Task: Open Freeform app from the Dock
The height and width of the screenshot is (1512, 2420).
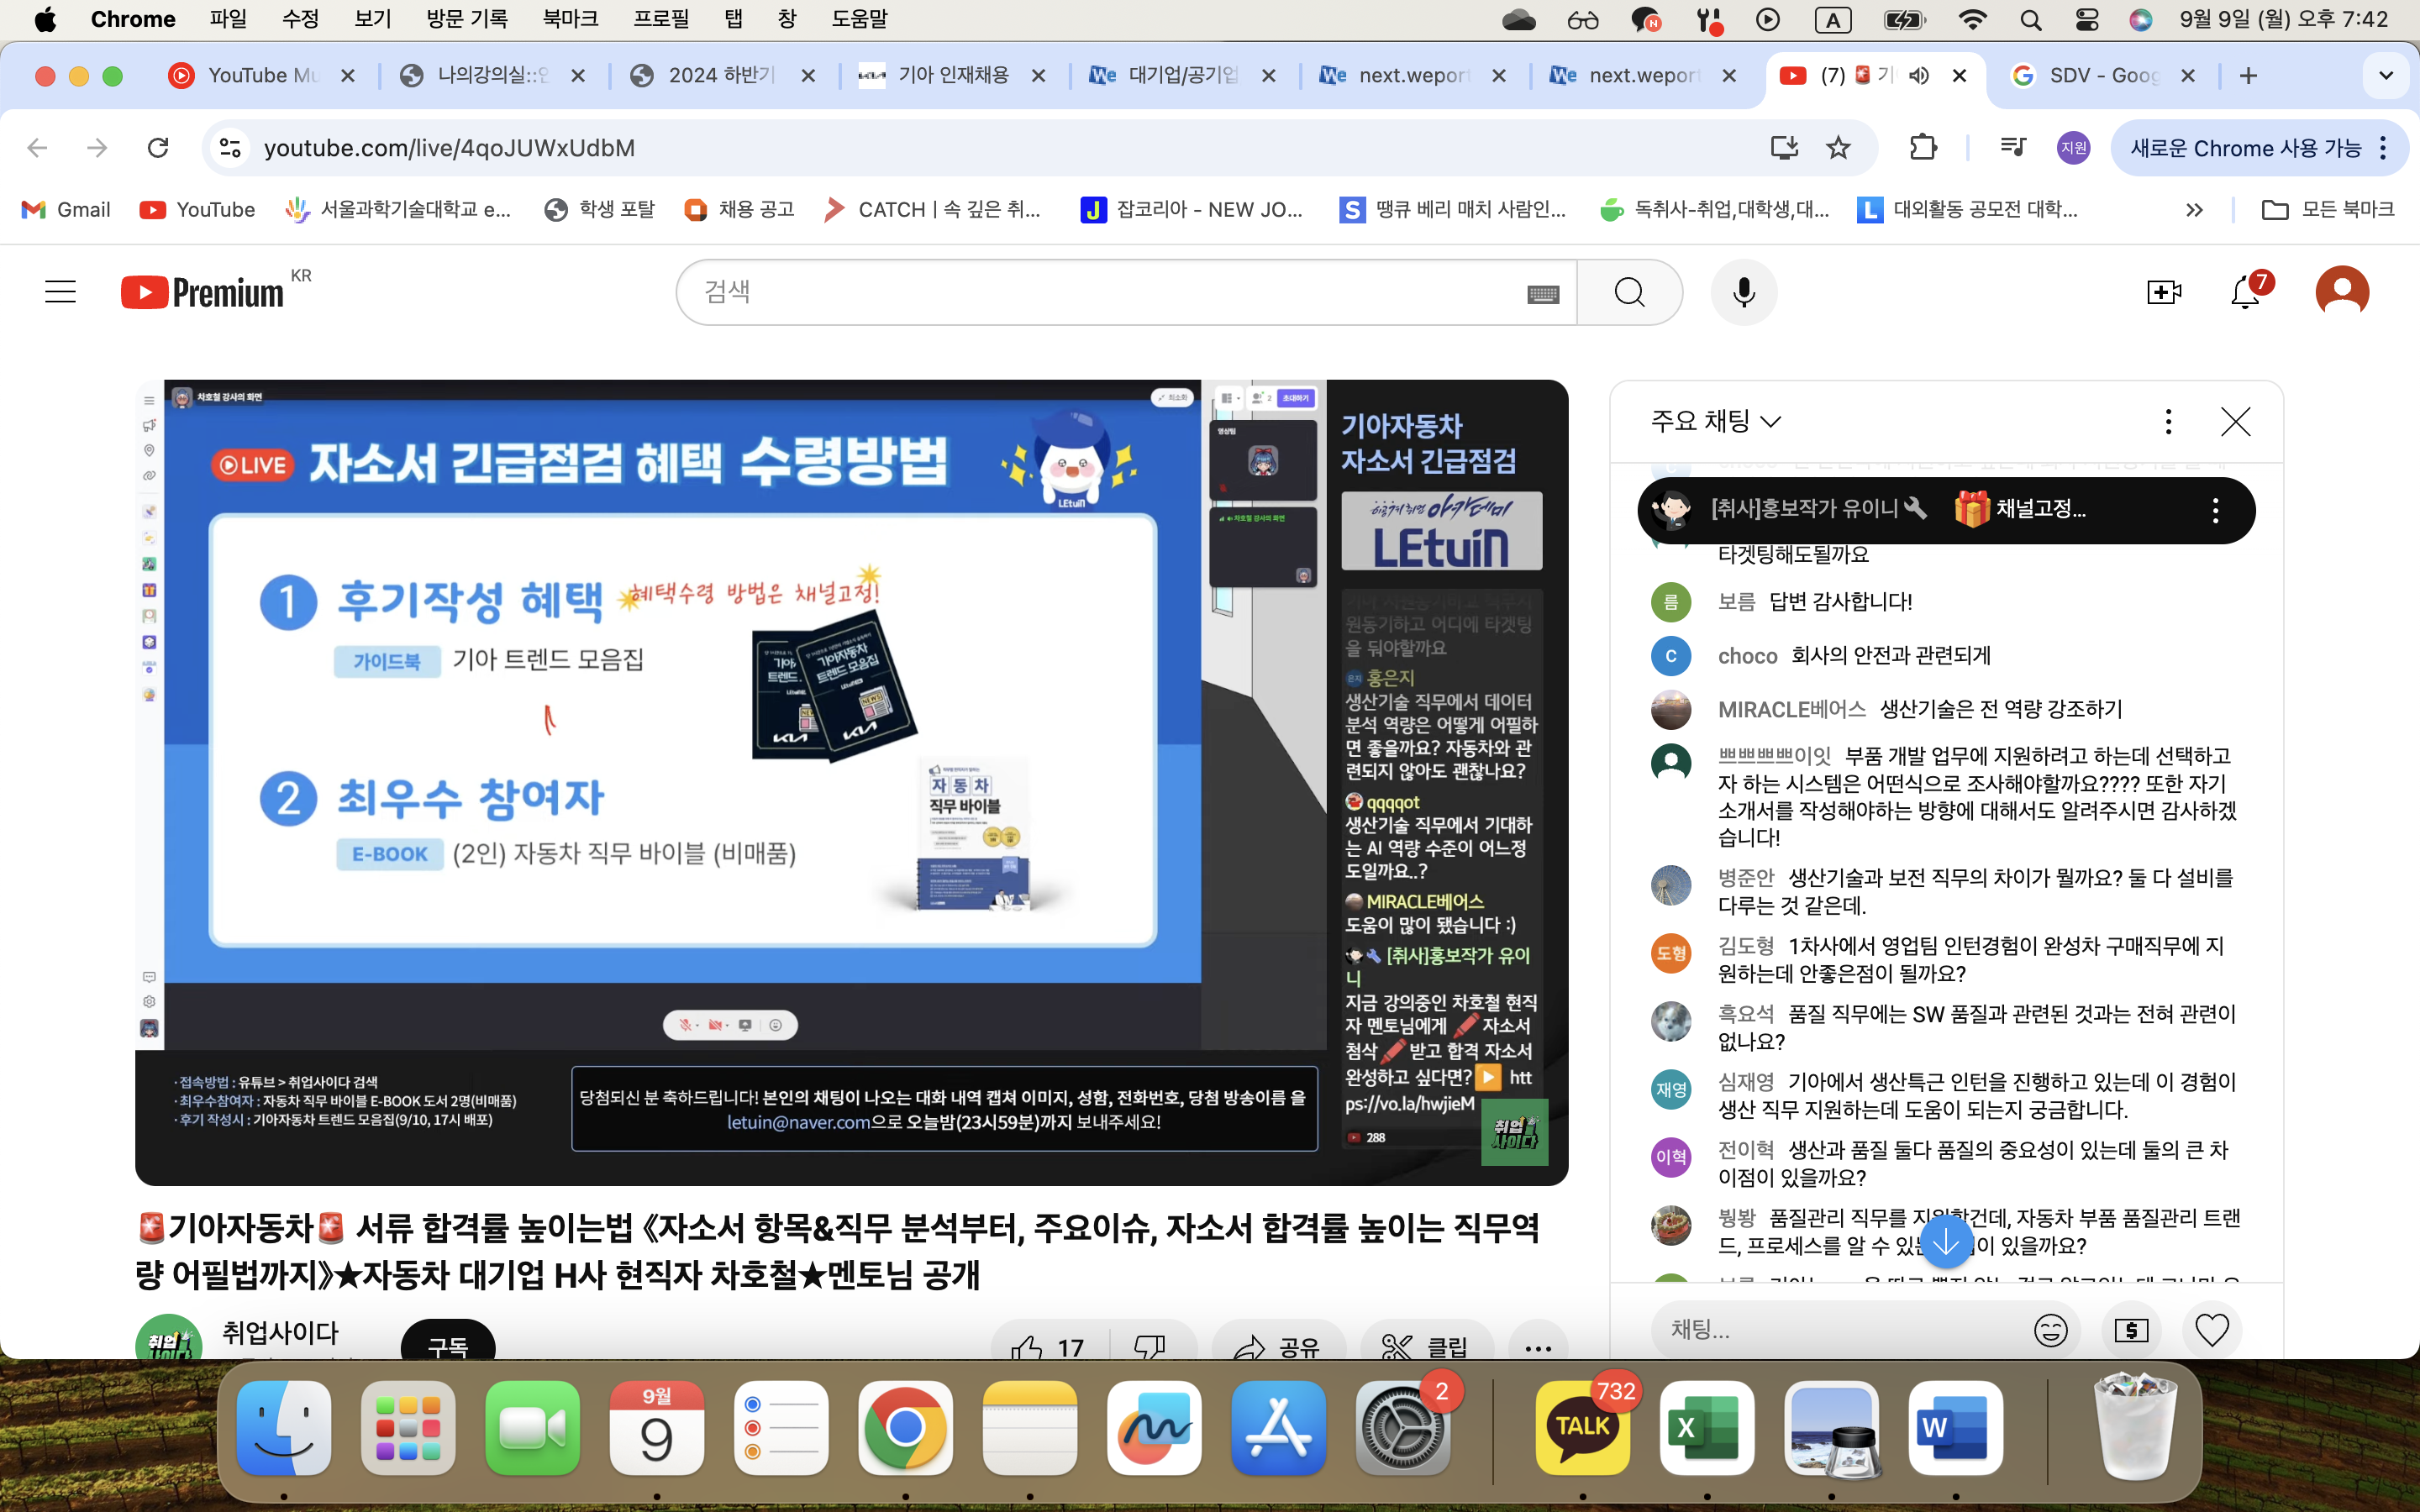Action: pos(1154,1428)
